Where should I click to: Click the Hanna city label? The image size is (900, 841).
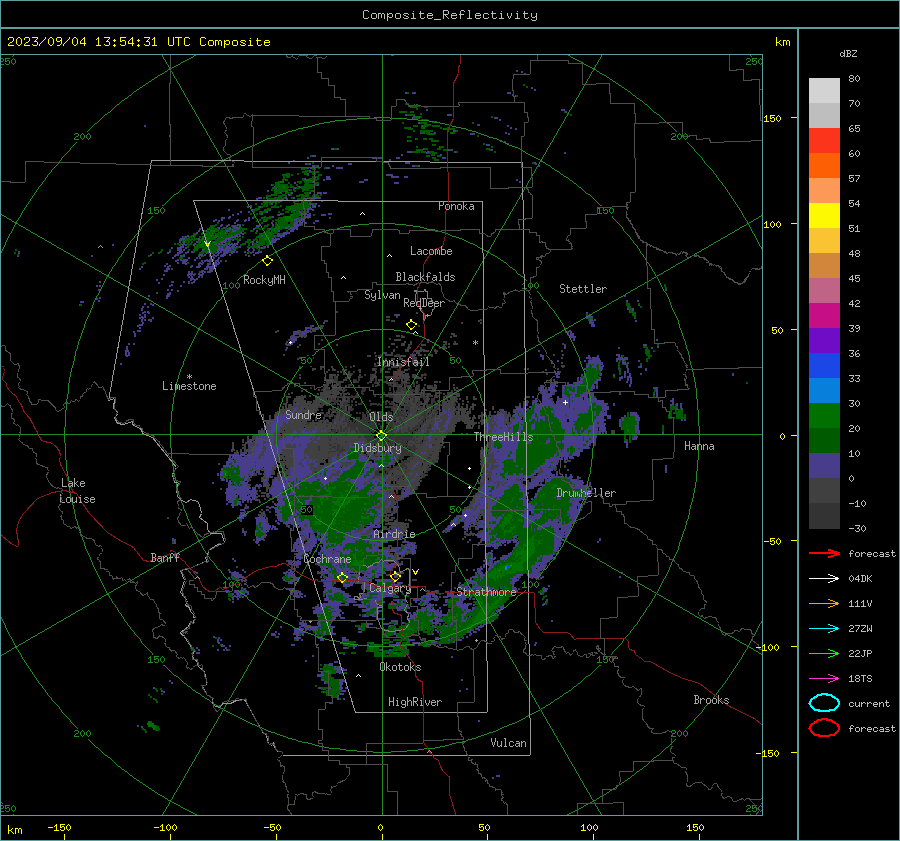[699, 446]
